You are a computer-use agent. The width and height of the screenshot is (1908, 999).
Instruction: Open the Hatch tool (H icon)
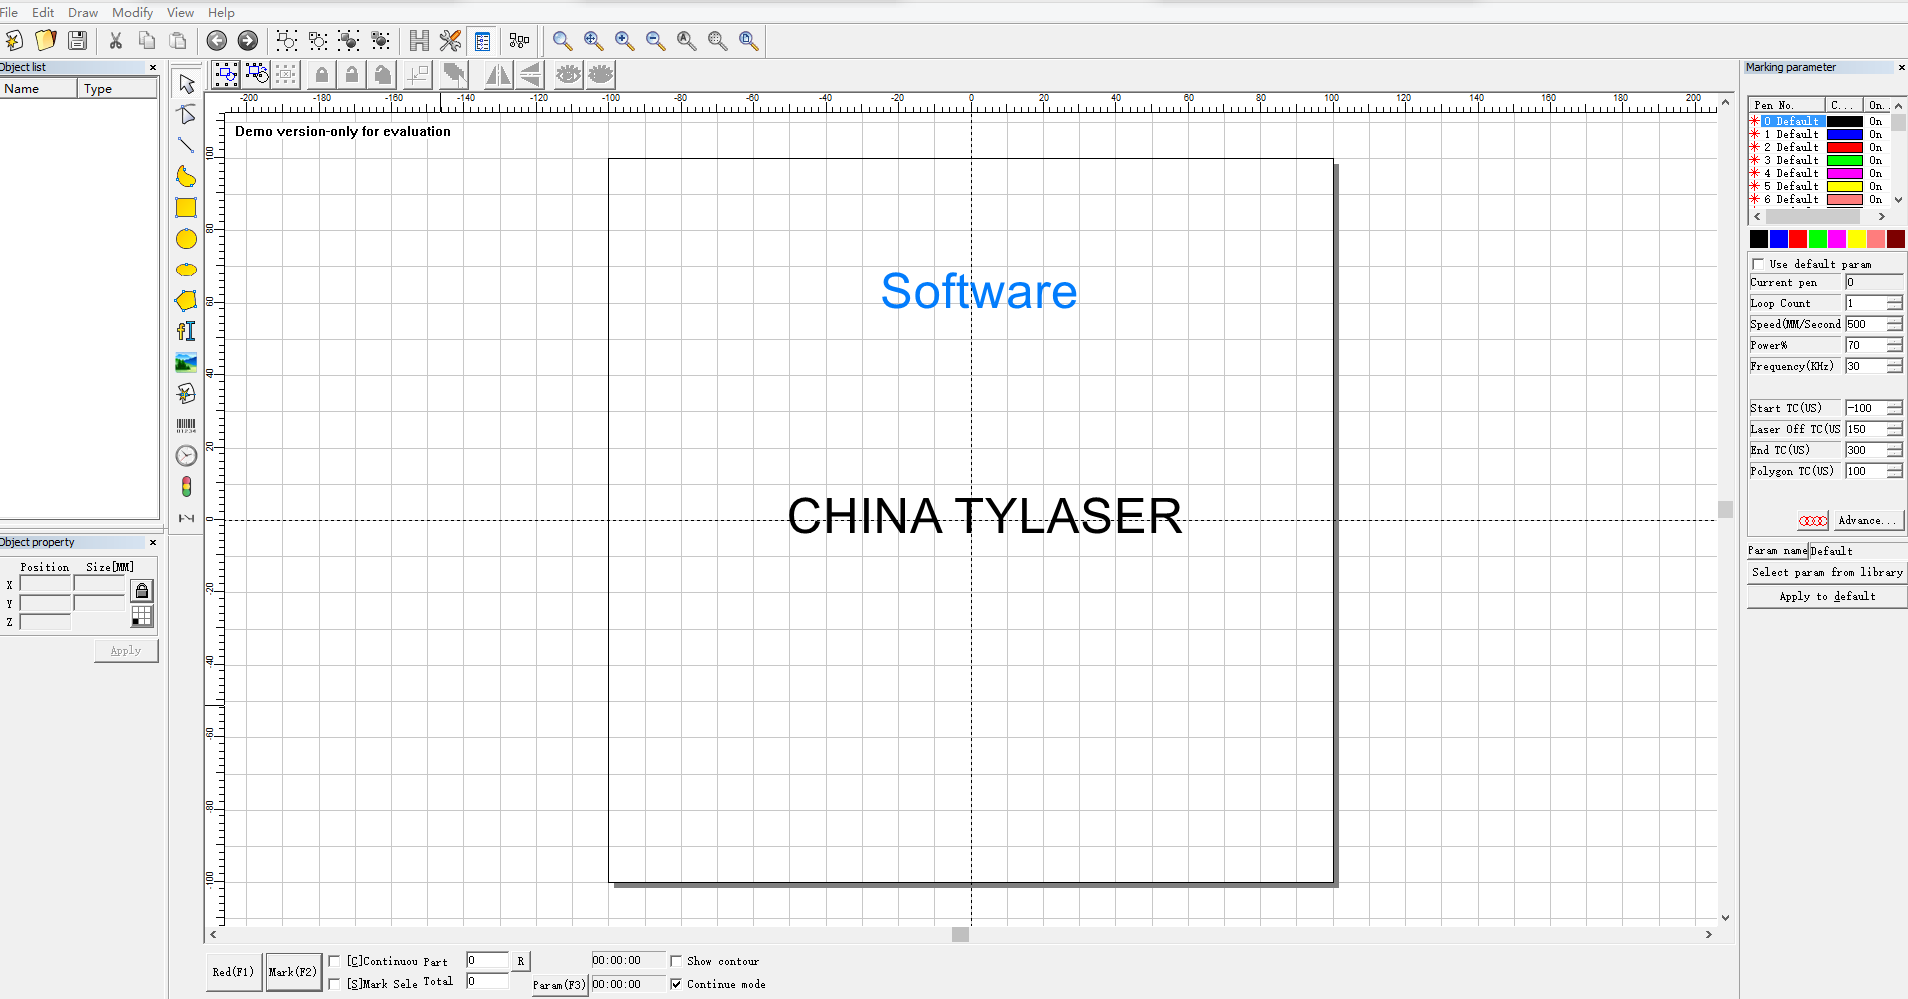(419, 40)
